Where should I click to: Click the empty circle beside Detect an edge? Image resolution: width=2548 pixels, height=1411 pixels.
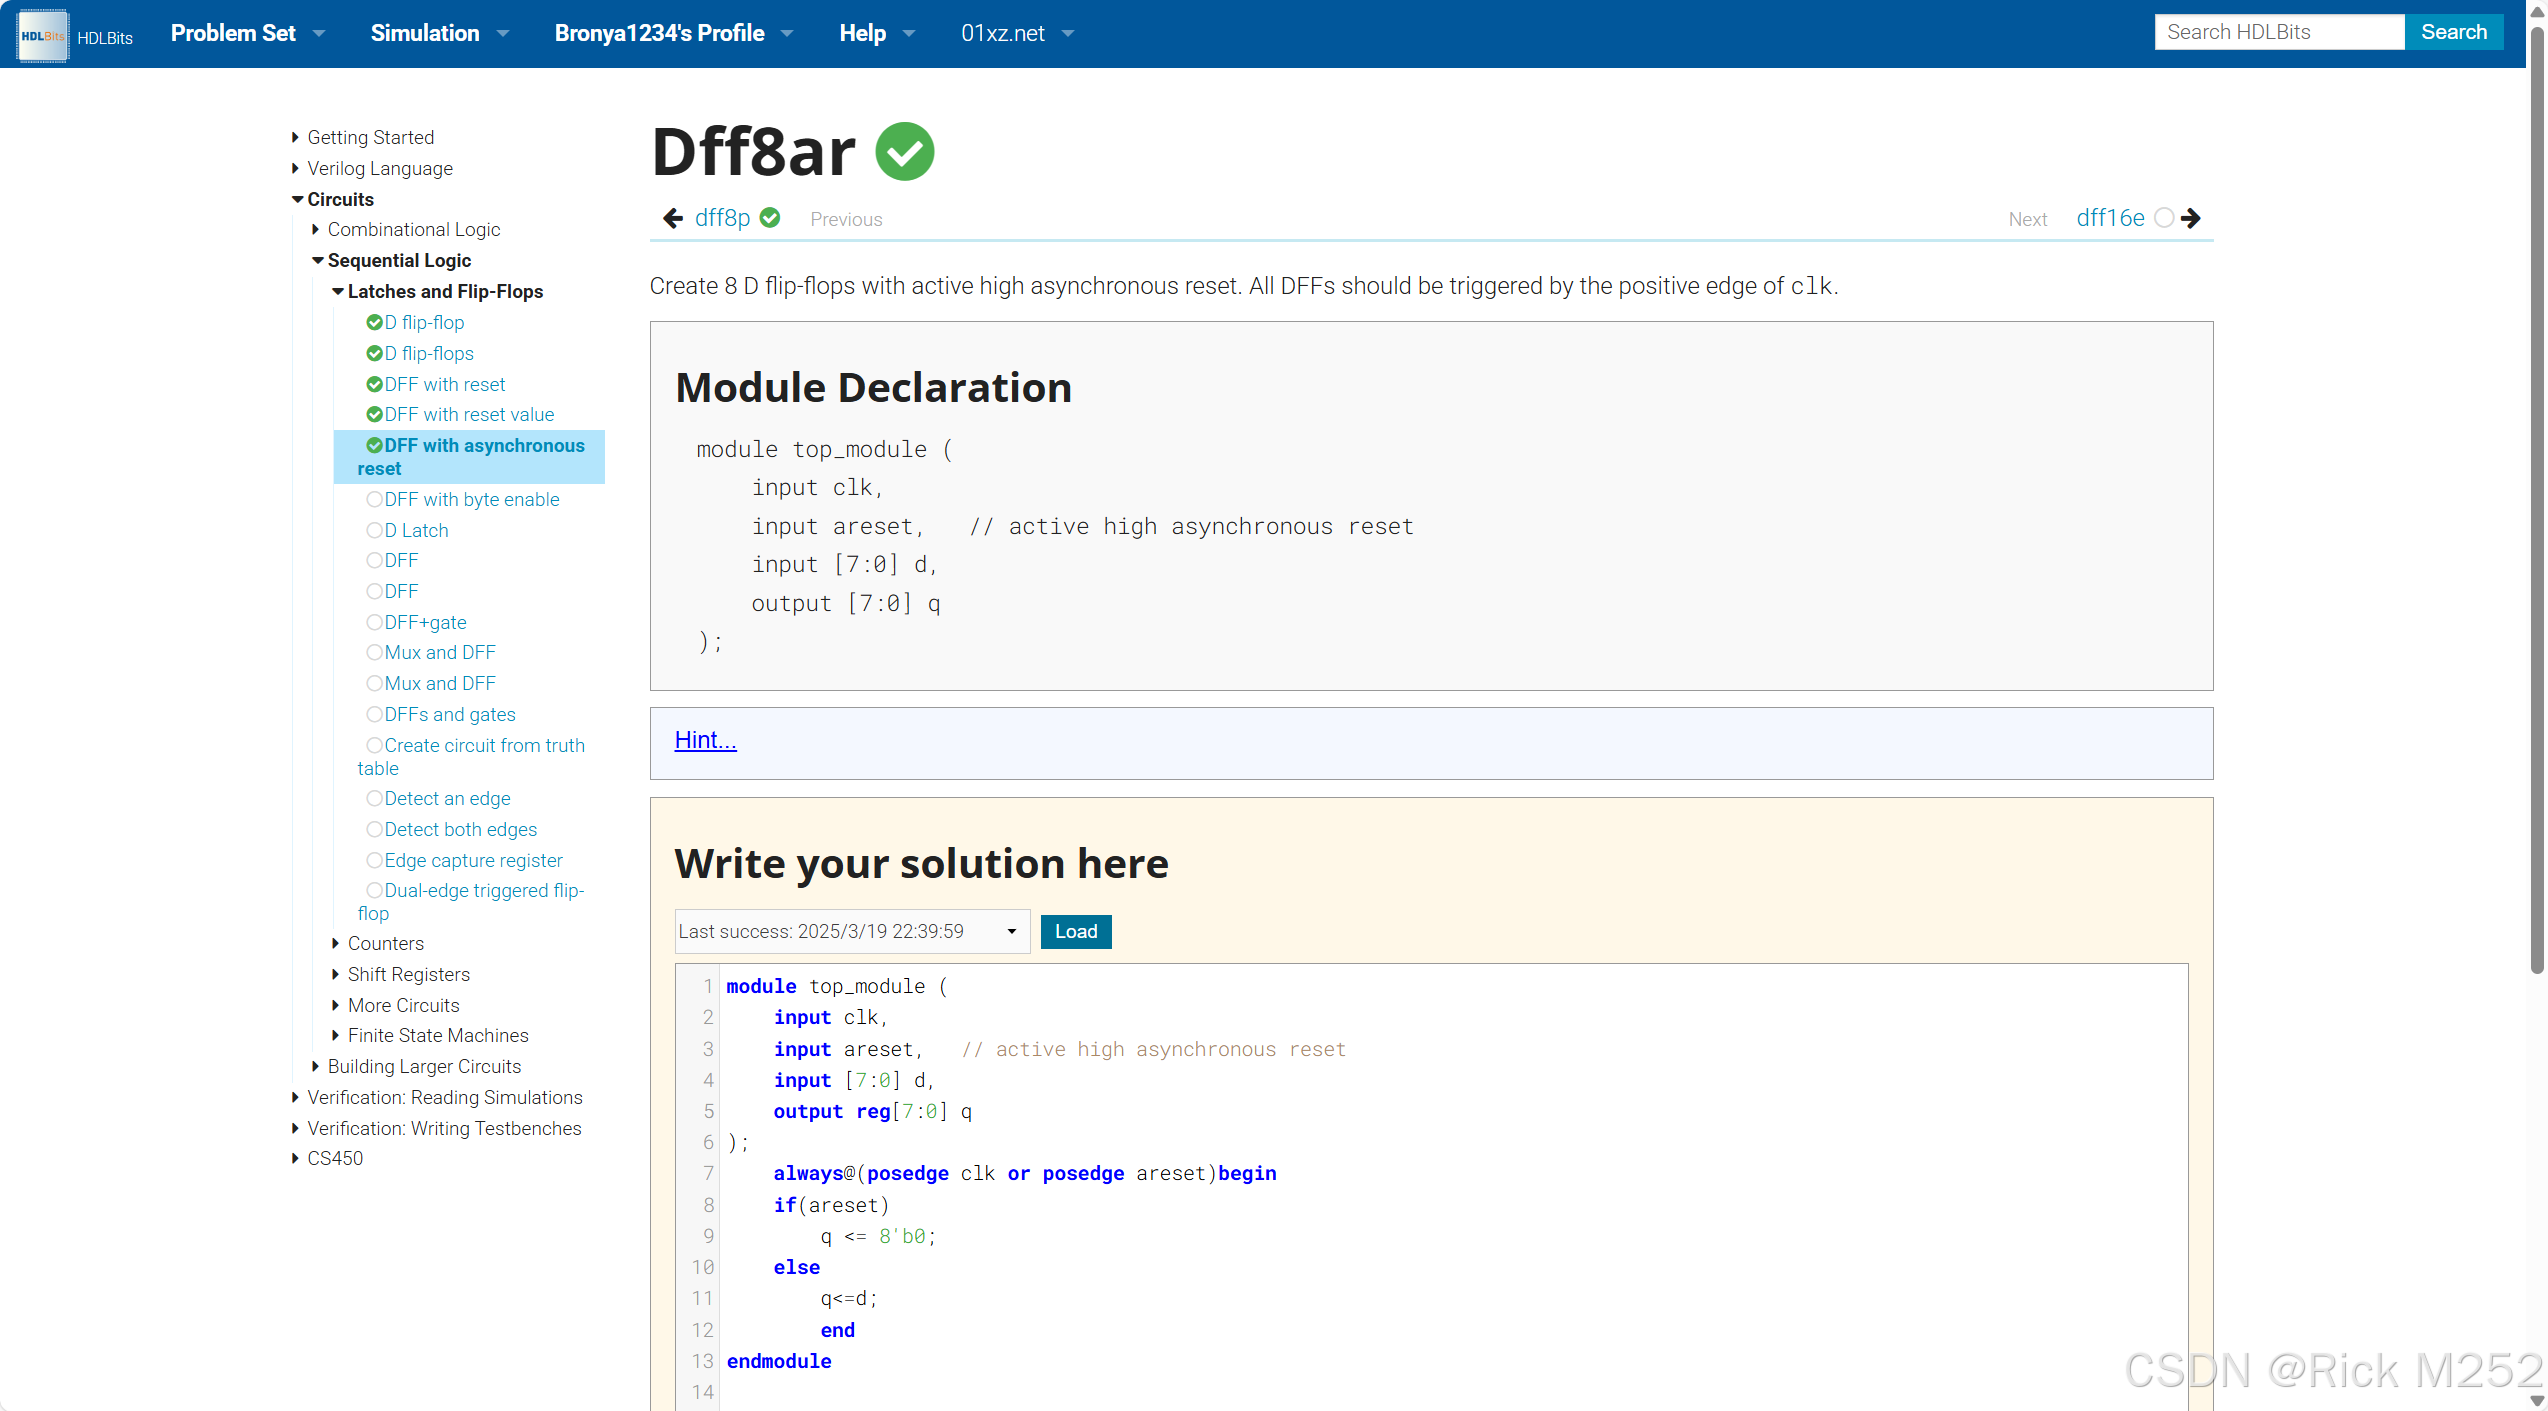coord(374,798)
